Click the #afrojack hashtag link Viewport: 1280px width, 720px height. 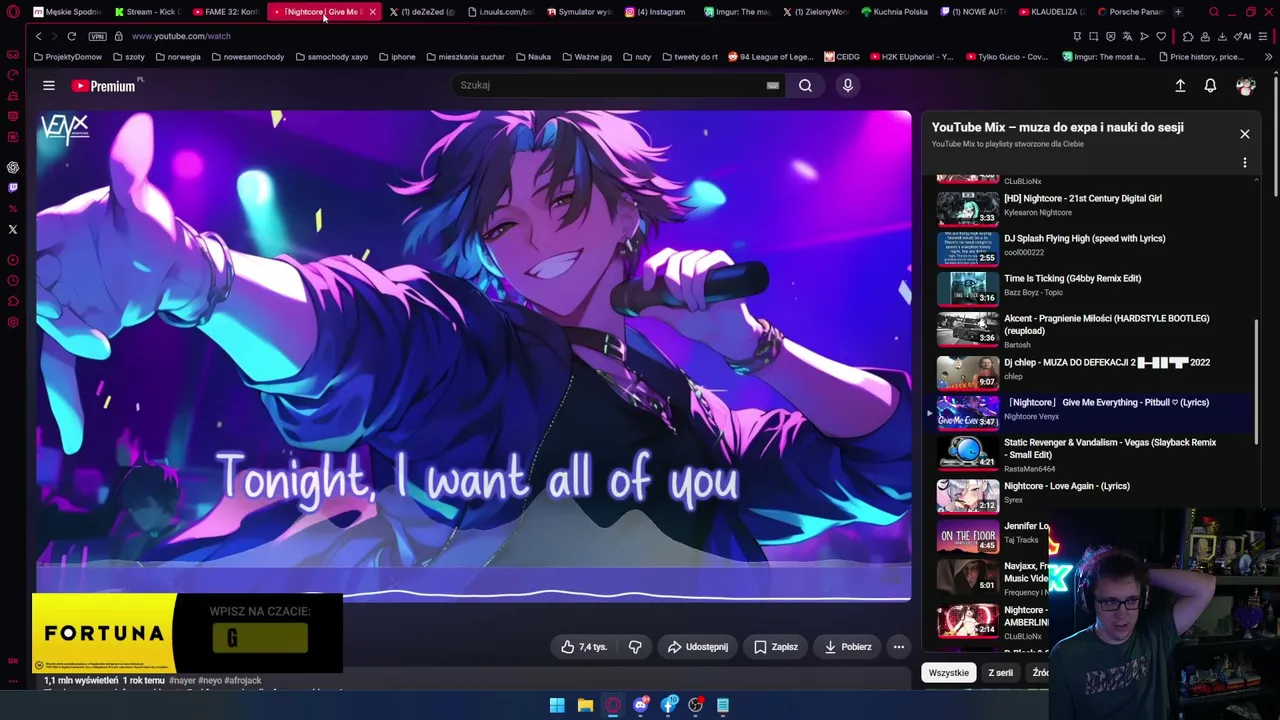point(243,681)
